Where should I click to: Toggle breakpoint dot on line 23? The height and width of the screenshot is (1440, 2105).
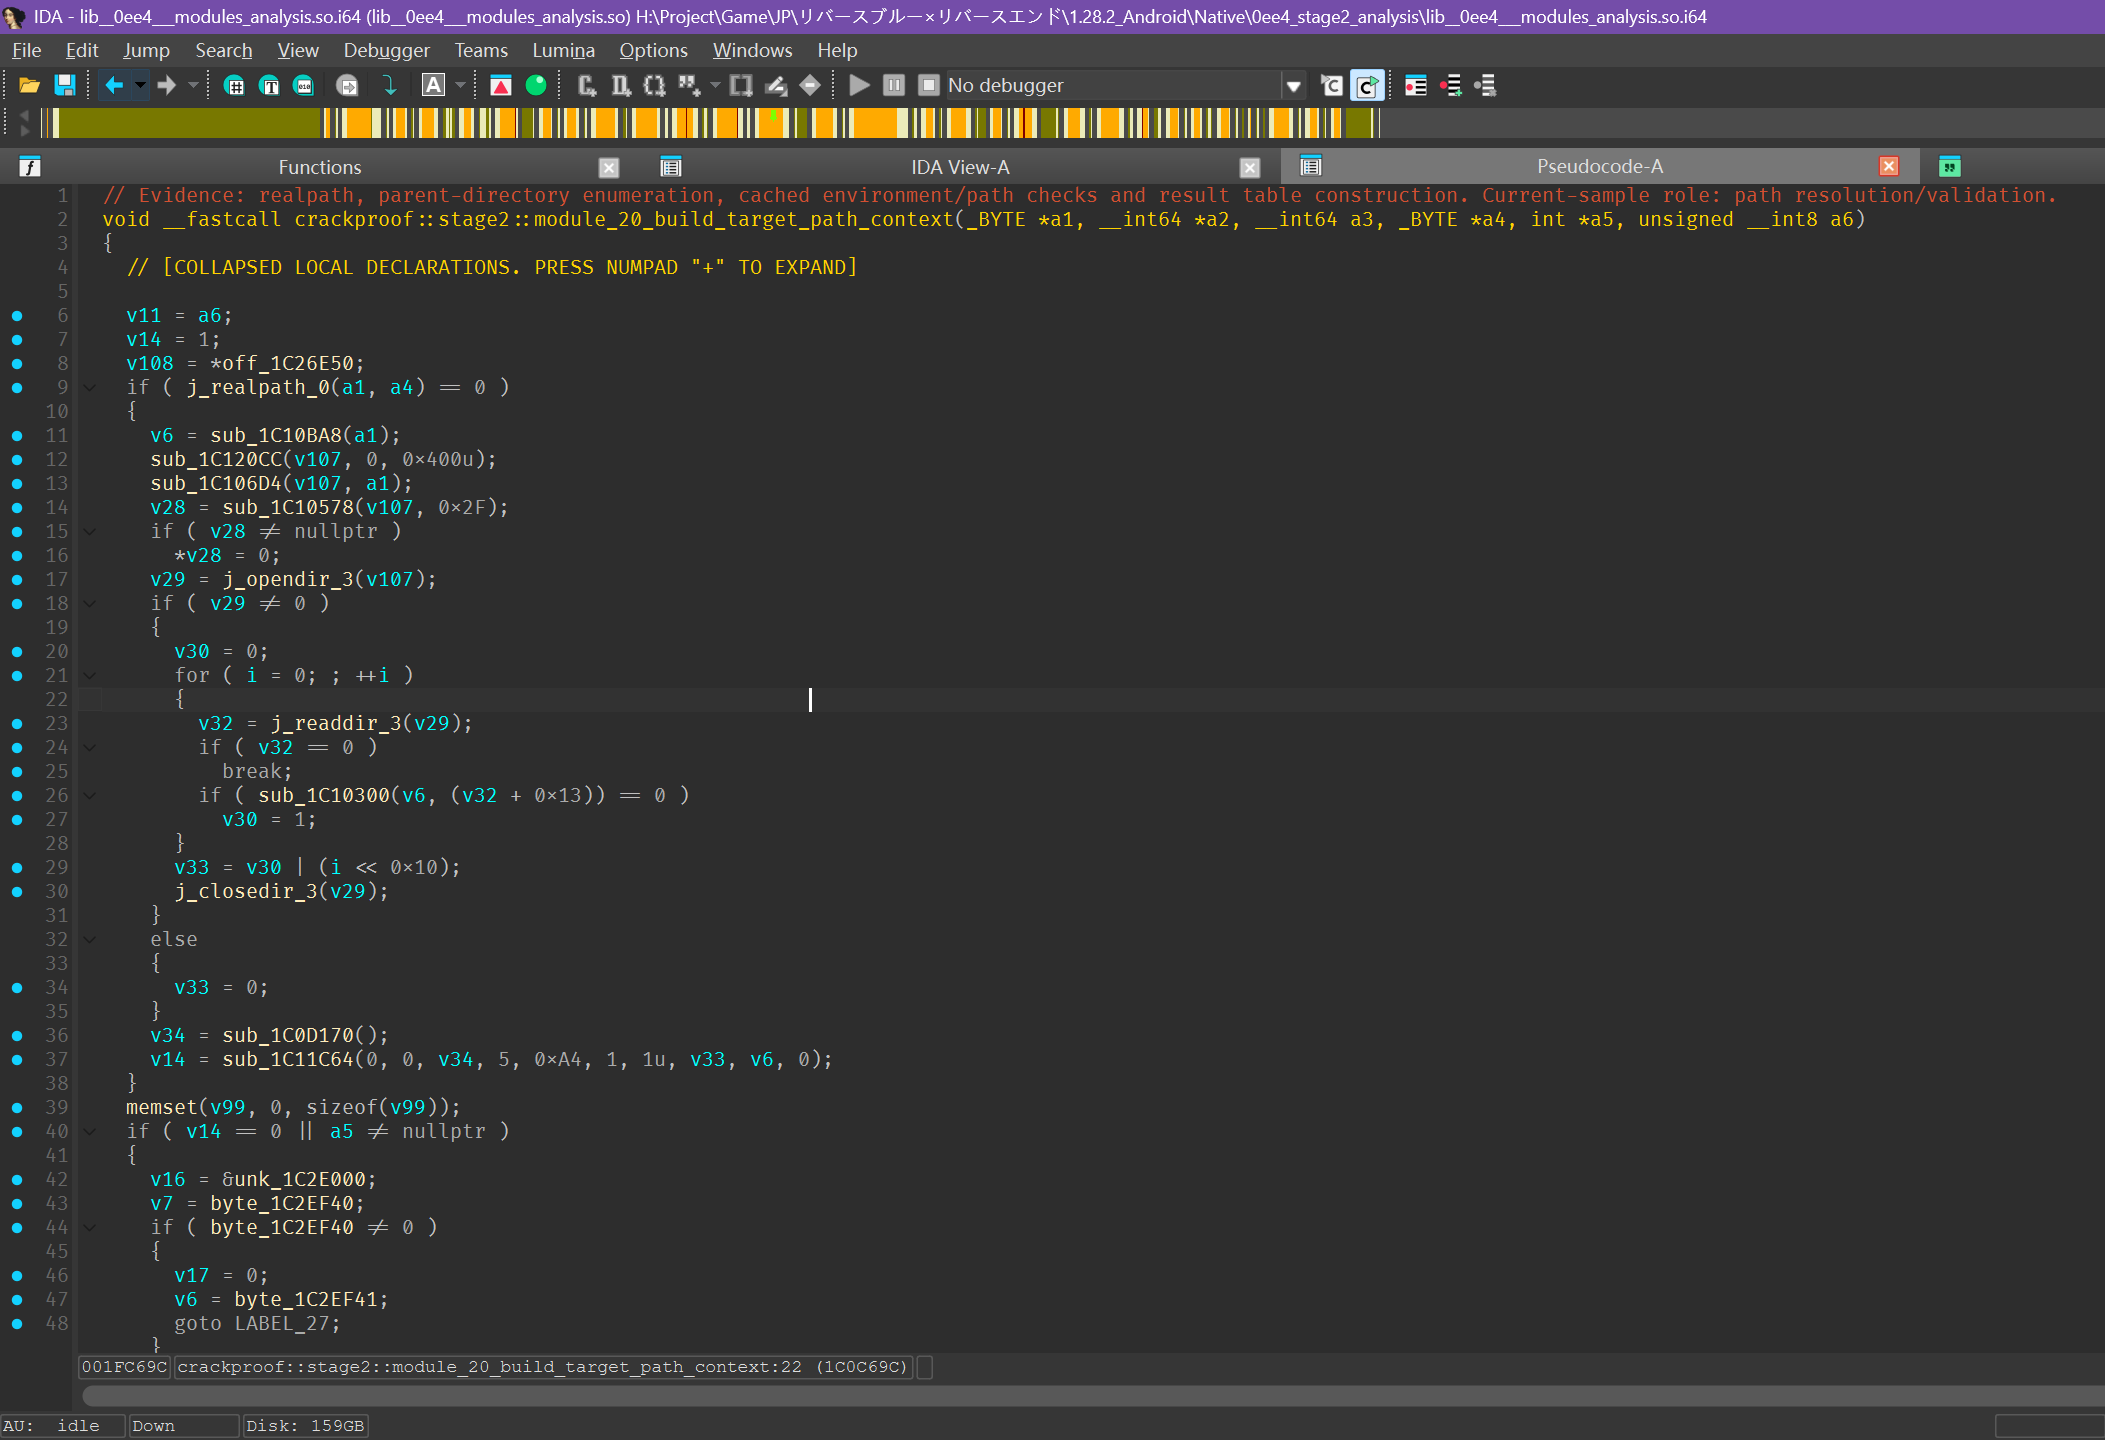(17, 724)
